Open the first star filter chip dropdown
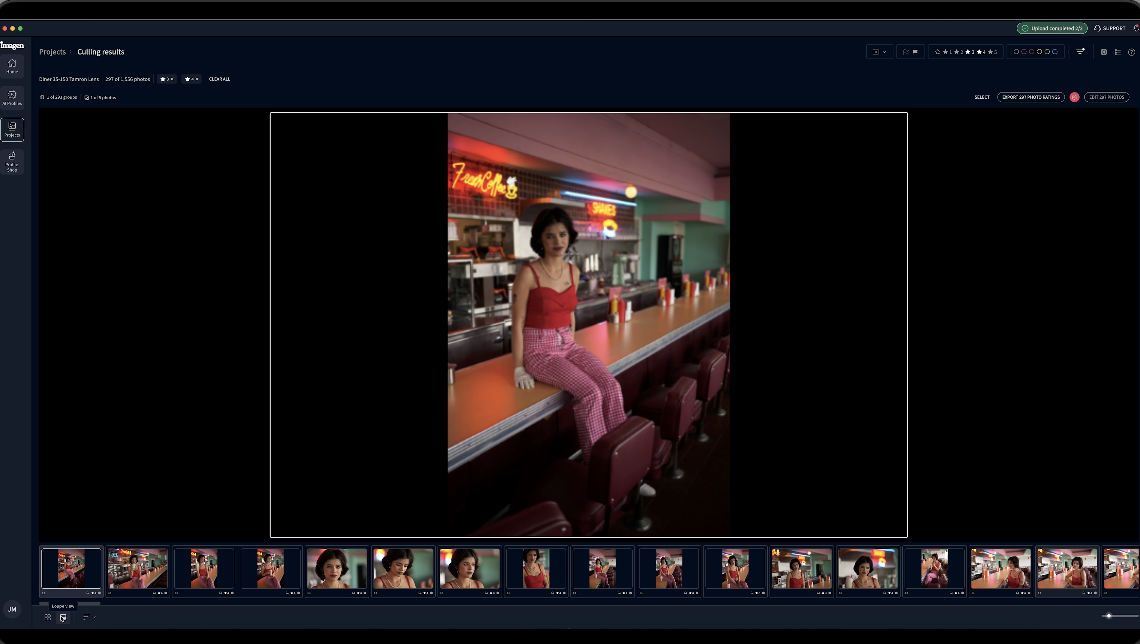This screenshot has width=1140, height=644. click(x=166, y=79)
